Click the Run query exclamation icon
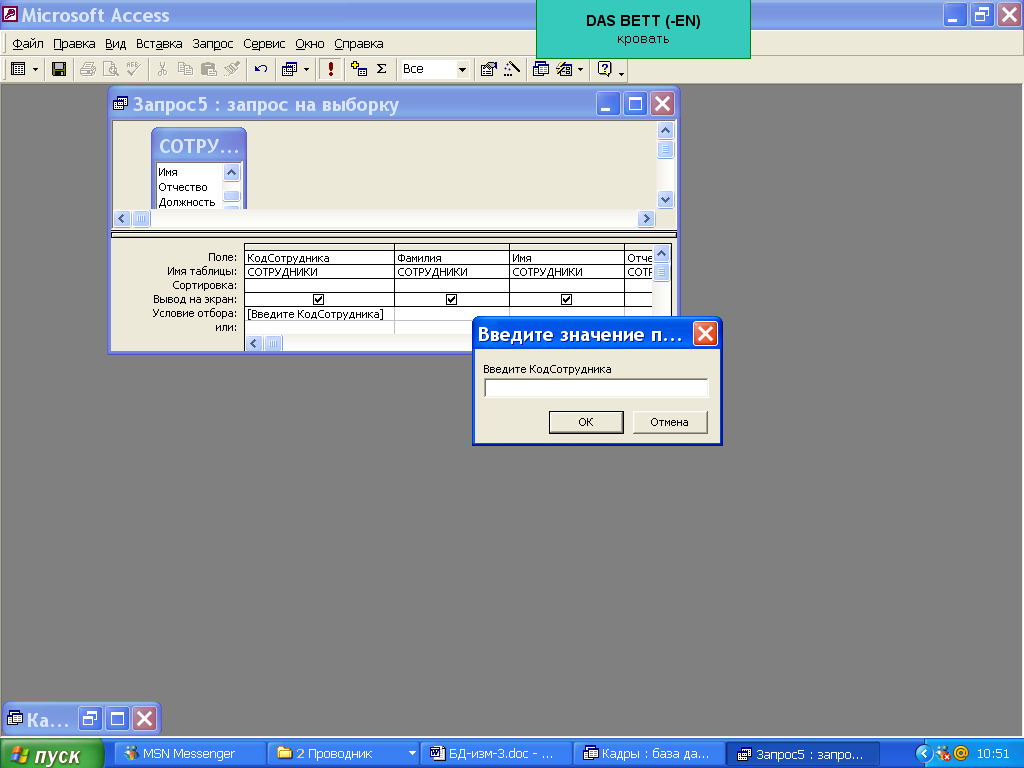The width and height of the screenshot is (1024, 768). [330, 69]
